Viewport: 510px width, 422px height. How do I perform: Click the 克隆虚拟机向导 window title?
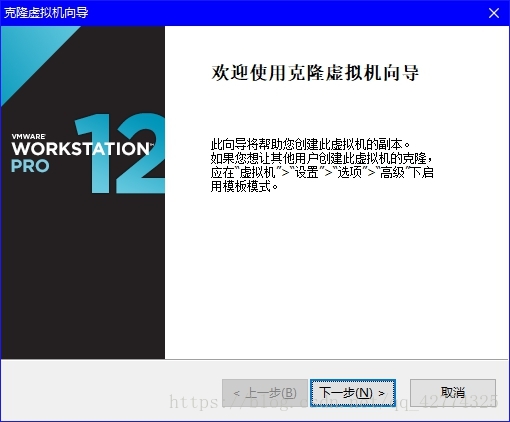(x=46, y=13)
